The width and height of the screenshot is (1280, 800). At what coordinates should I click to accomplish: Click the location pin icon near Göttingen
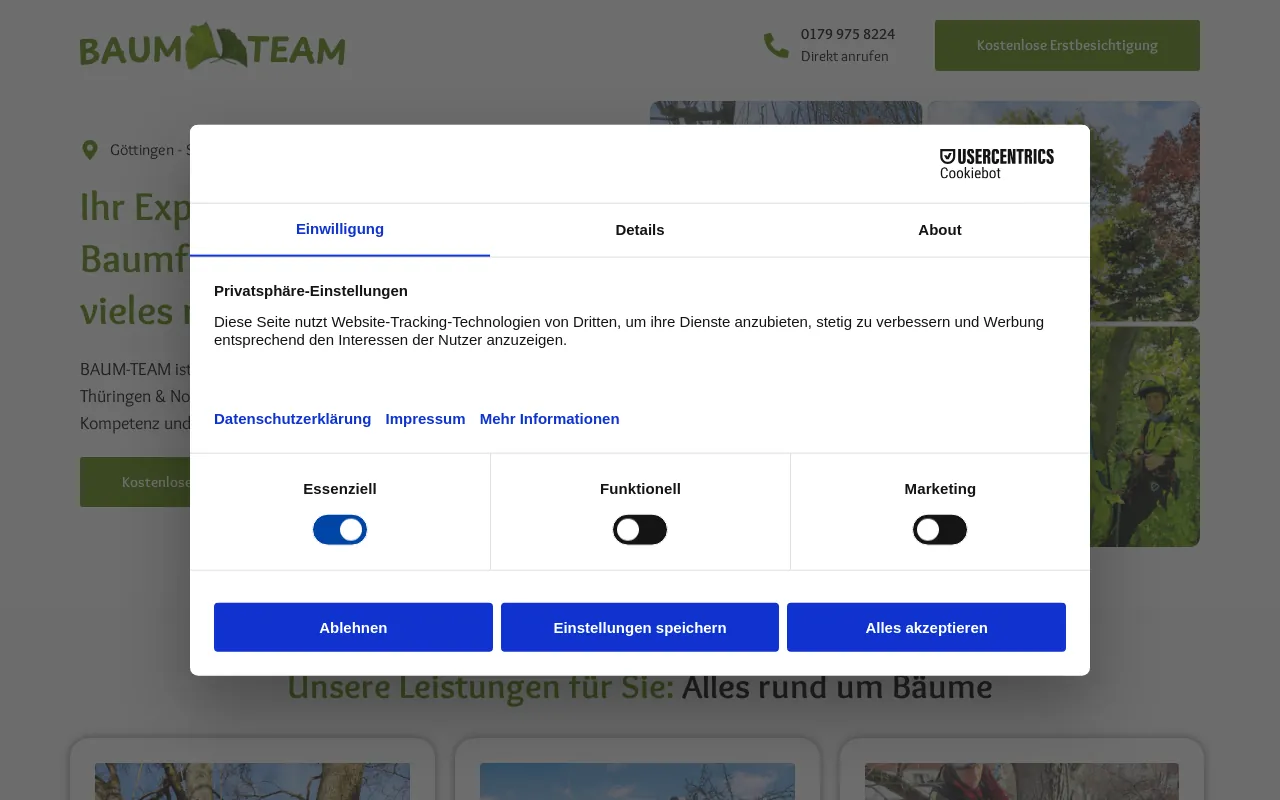90,150
